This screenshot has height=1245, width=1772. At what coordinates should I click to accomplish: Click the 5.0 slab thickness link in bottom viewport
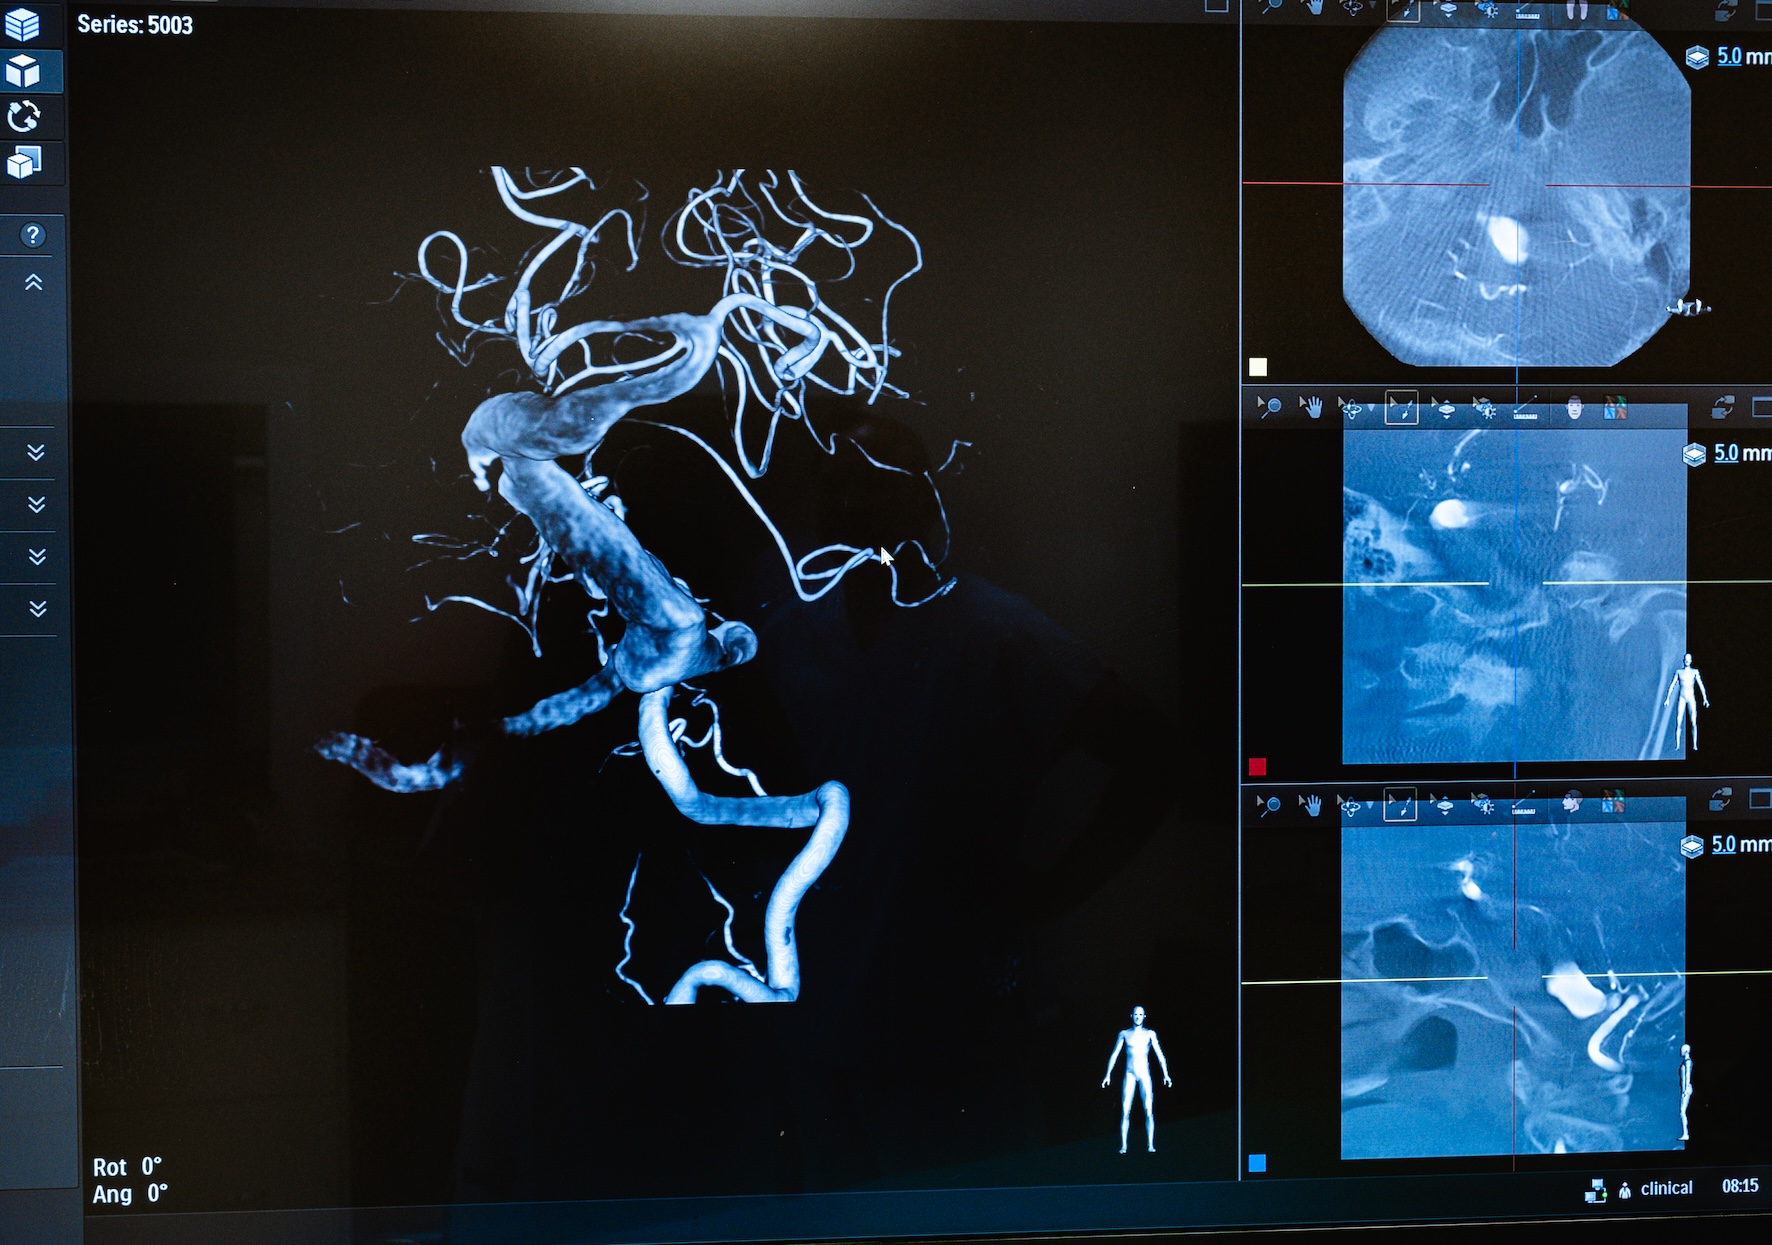click(1723, 844)
